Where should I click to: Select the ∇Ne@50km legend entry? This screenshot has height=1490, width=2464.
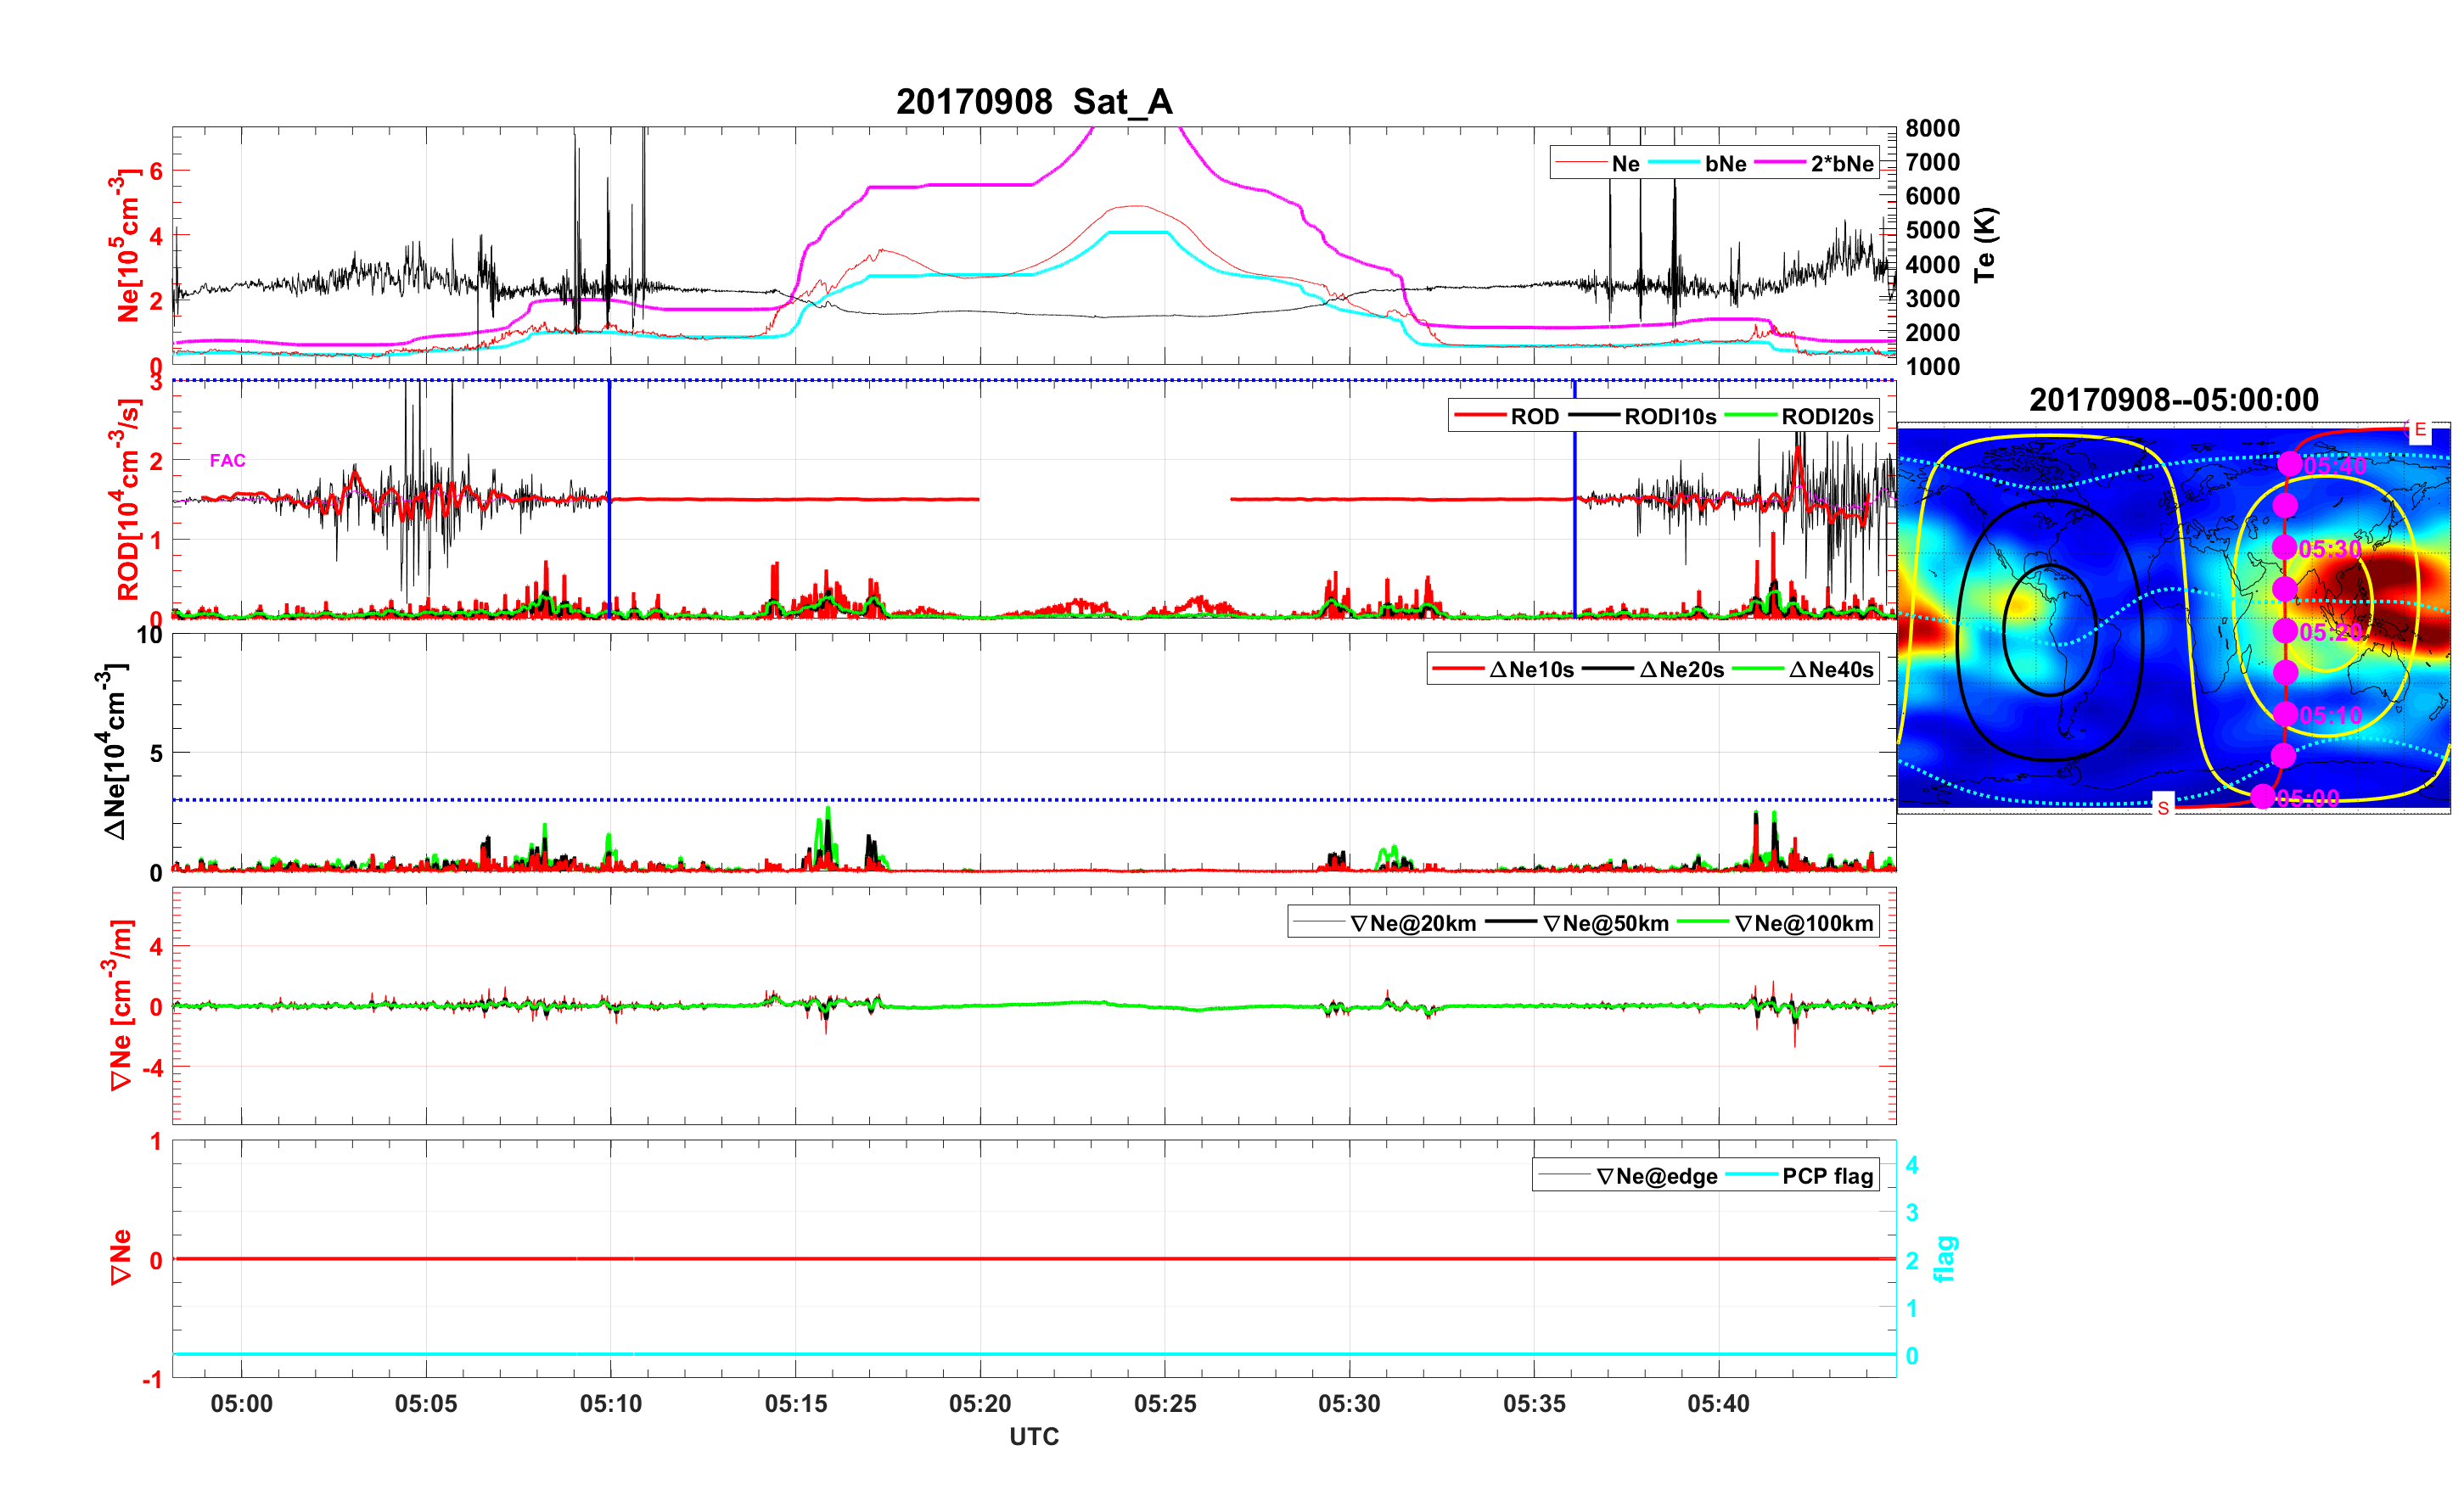[1605, 924]
